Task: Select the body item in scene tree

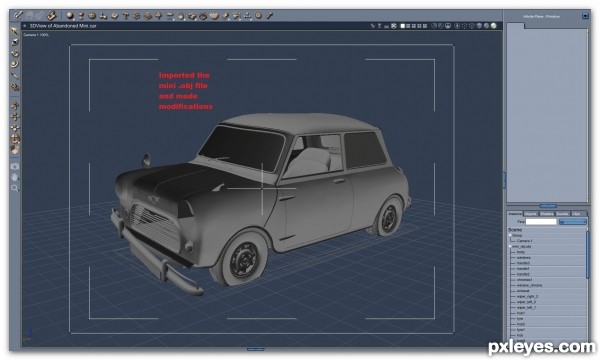Action: click(x=521, y=252)
